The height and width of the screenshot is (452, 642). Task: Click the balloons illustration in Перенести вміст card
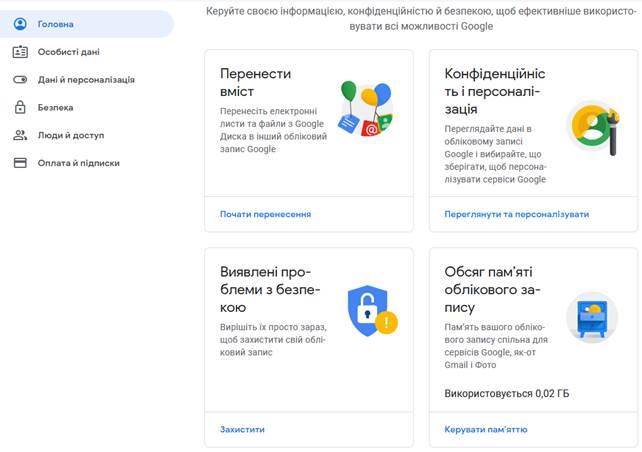point(366,109)
